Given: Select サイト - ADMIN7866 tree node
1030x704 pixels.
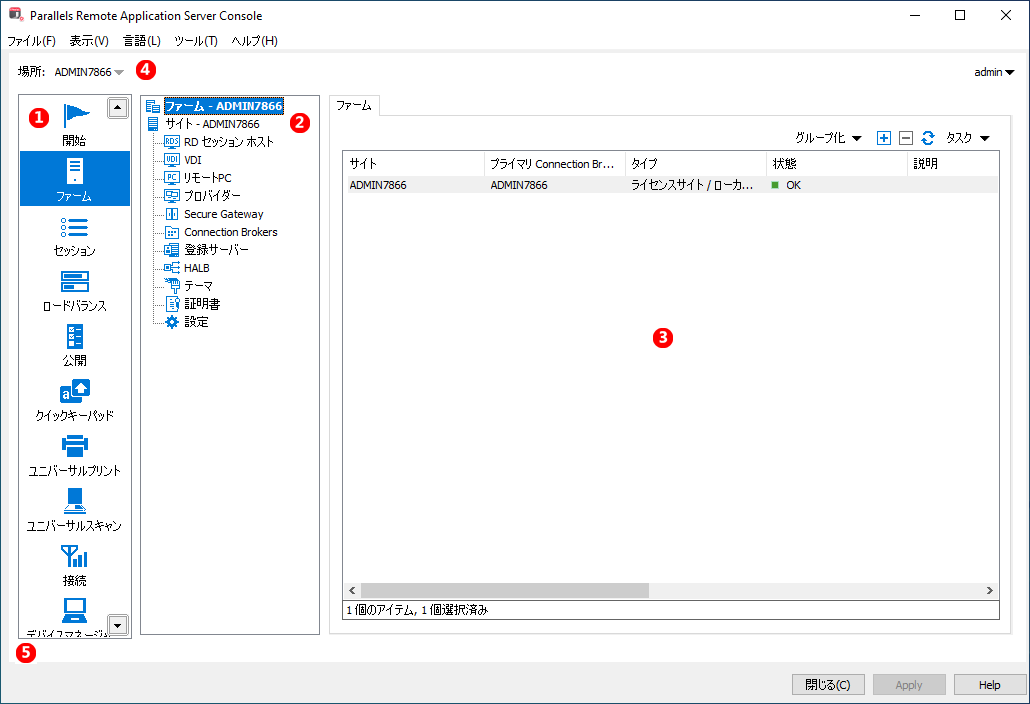Looking at the screenshot, I should coord(212,123).
